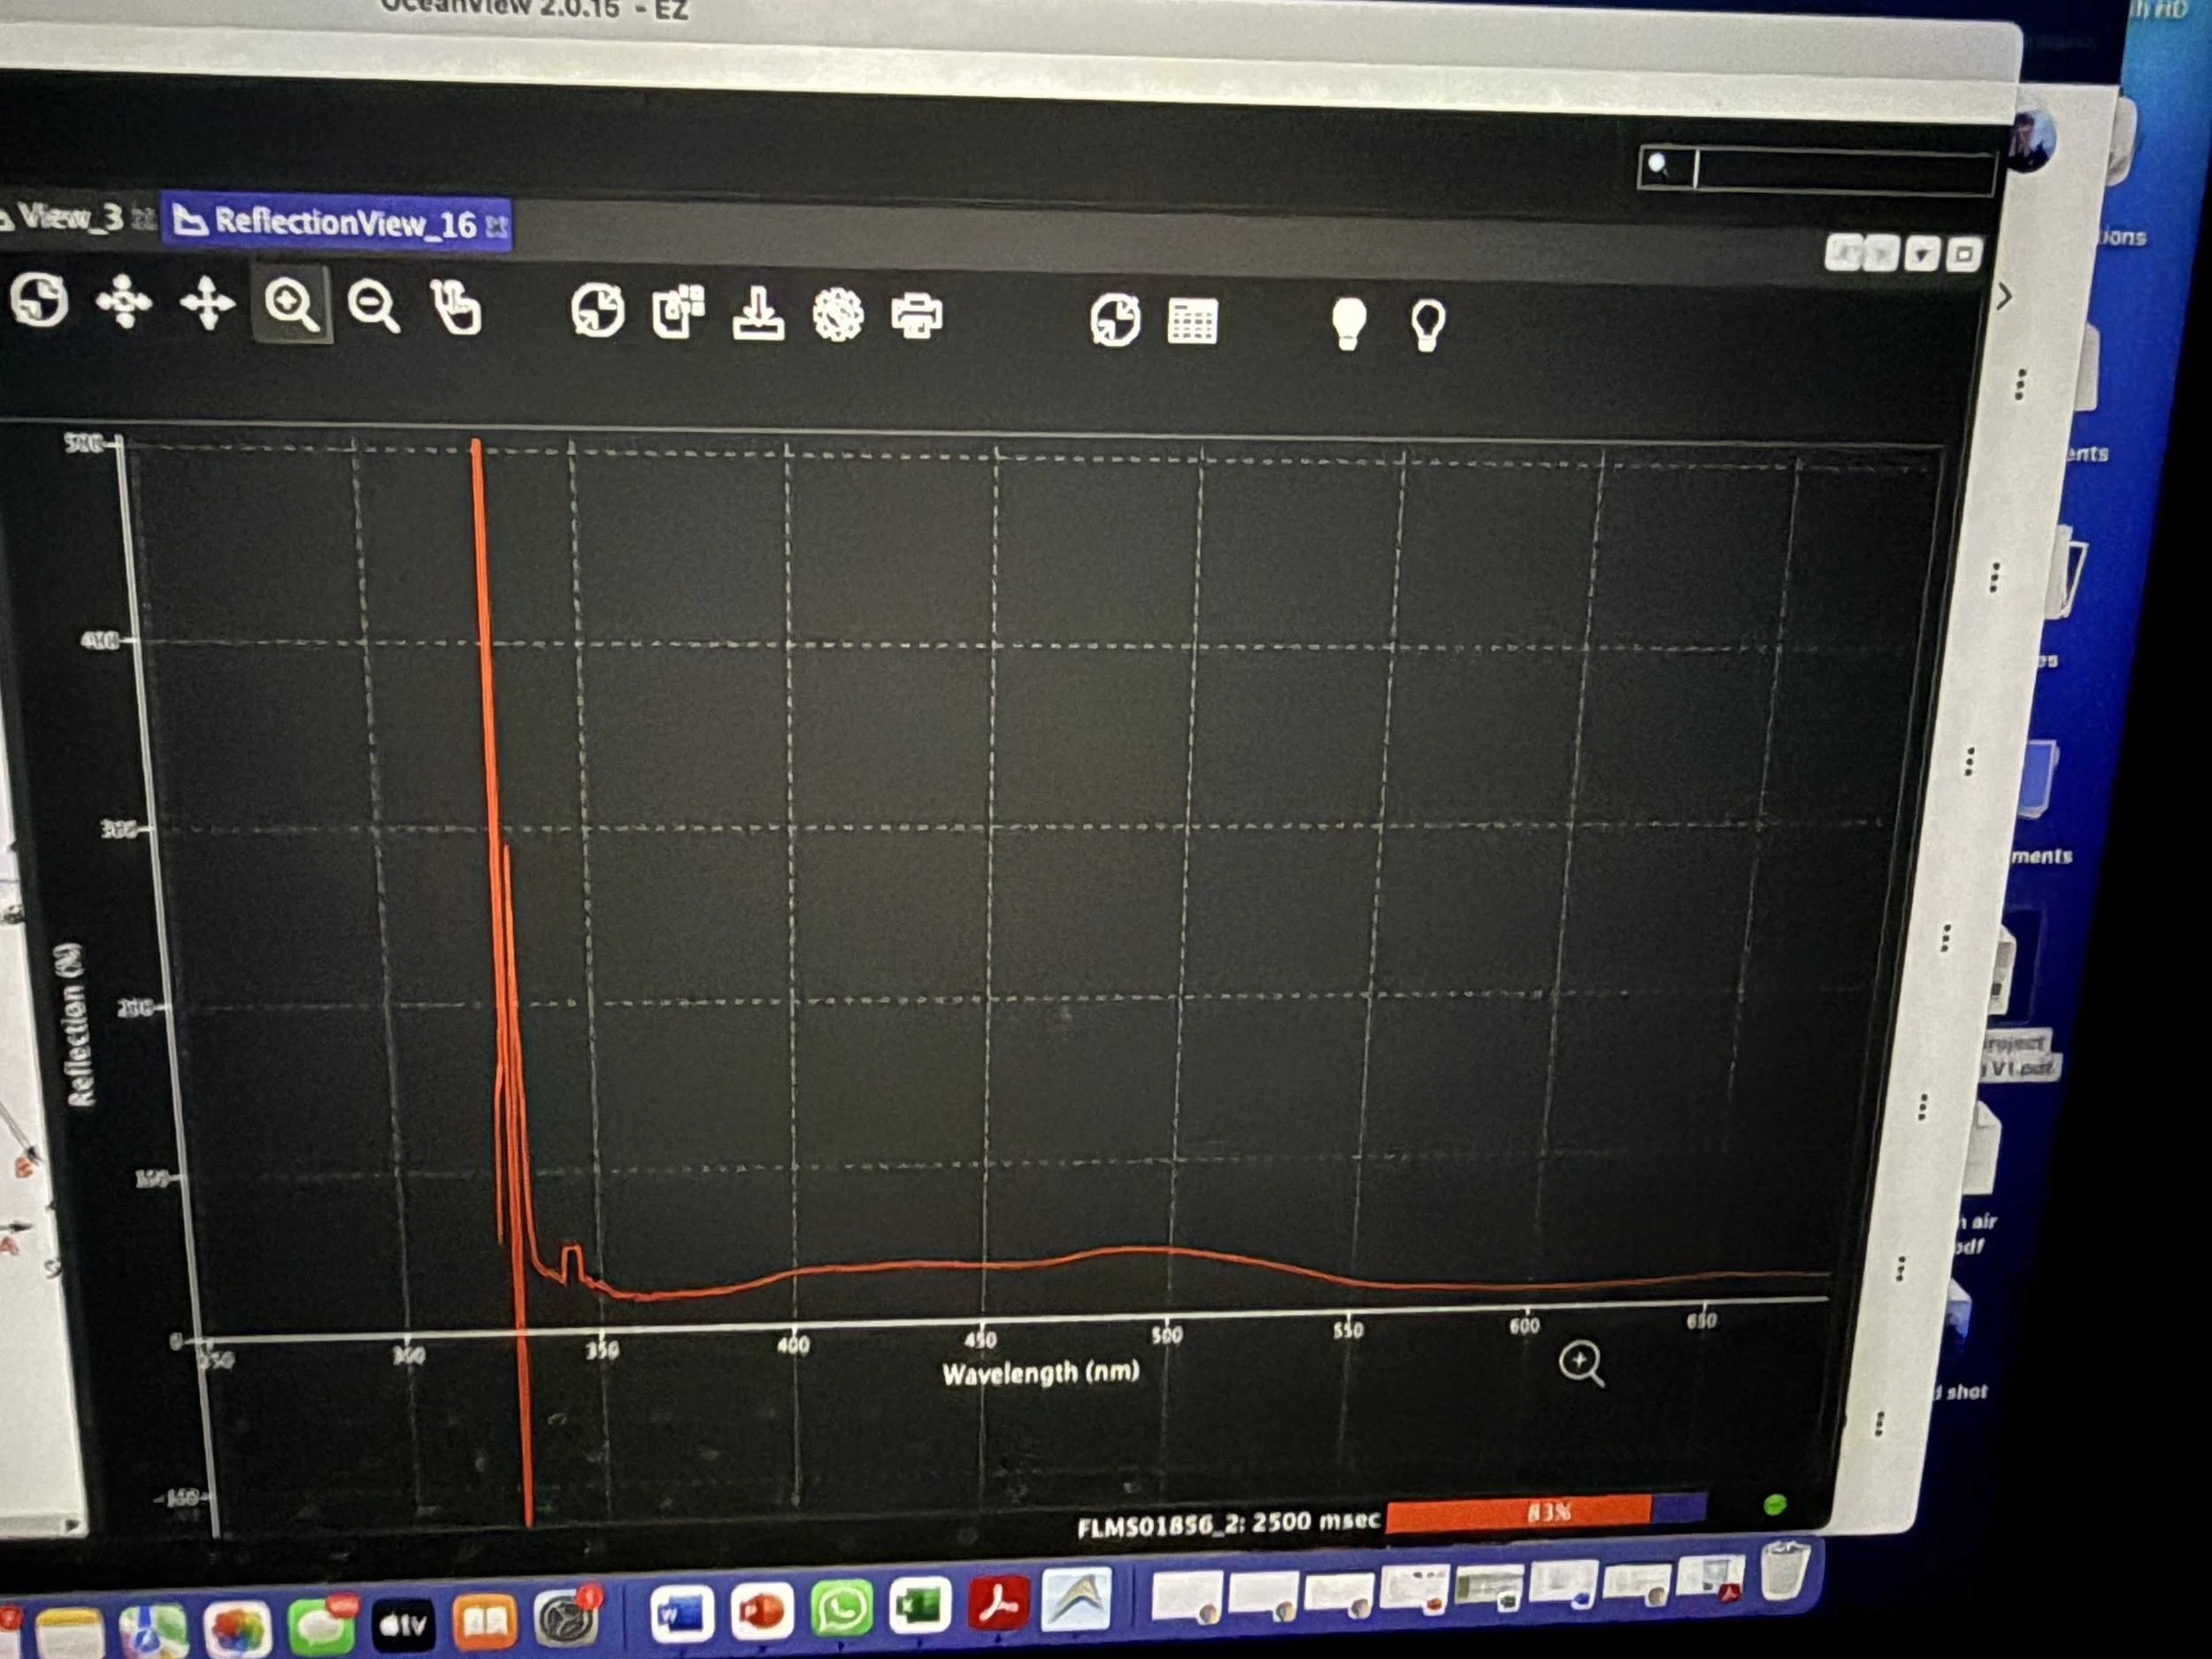Screen dimensions: 2212x1659
Task: Click the circular icon left of the copy icon
Action: [598, 310]
